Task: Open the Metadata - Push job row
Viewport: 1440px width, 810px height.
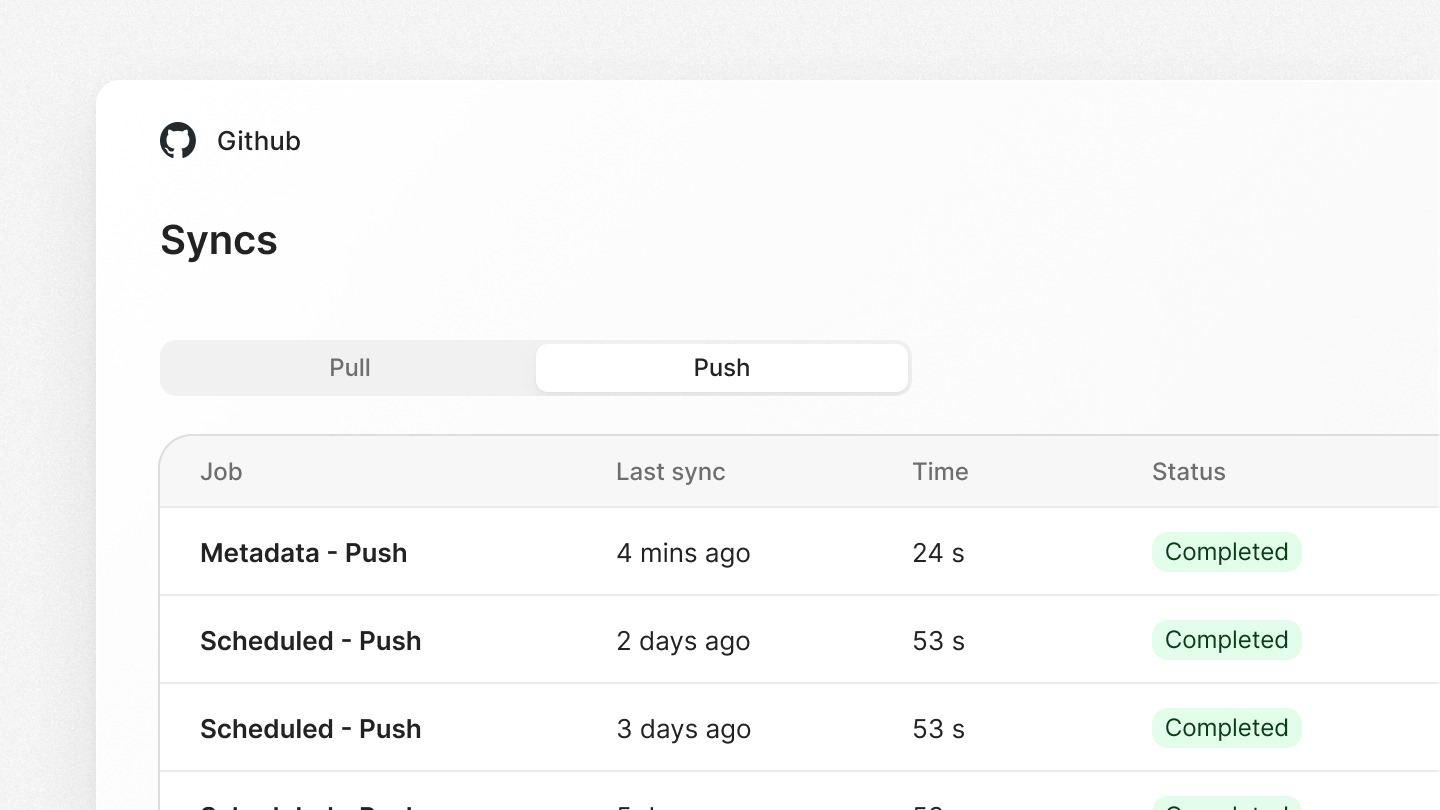Action: tap(303, 553)
